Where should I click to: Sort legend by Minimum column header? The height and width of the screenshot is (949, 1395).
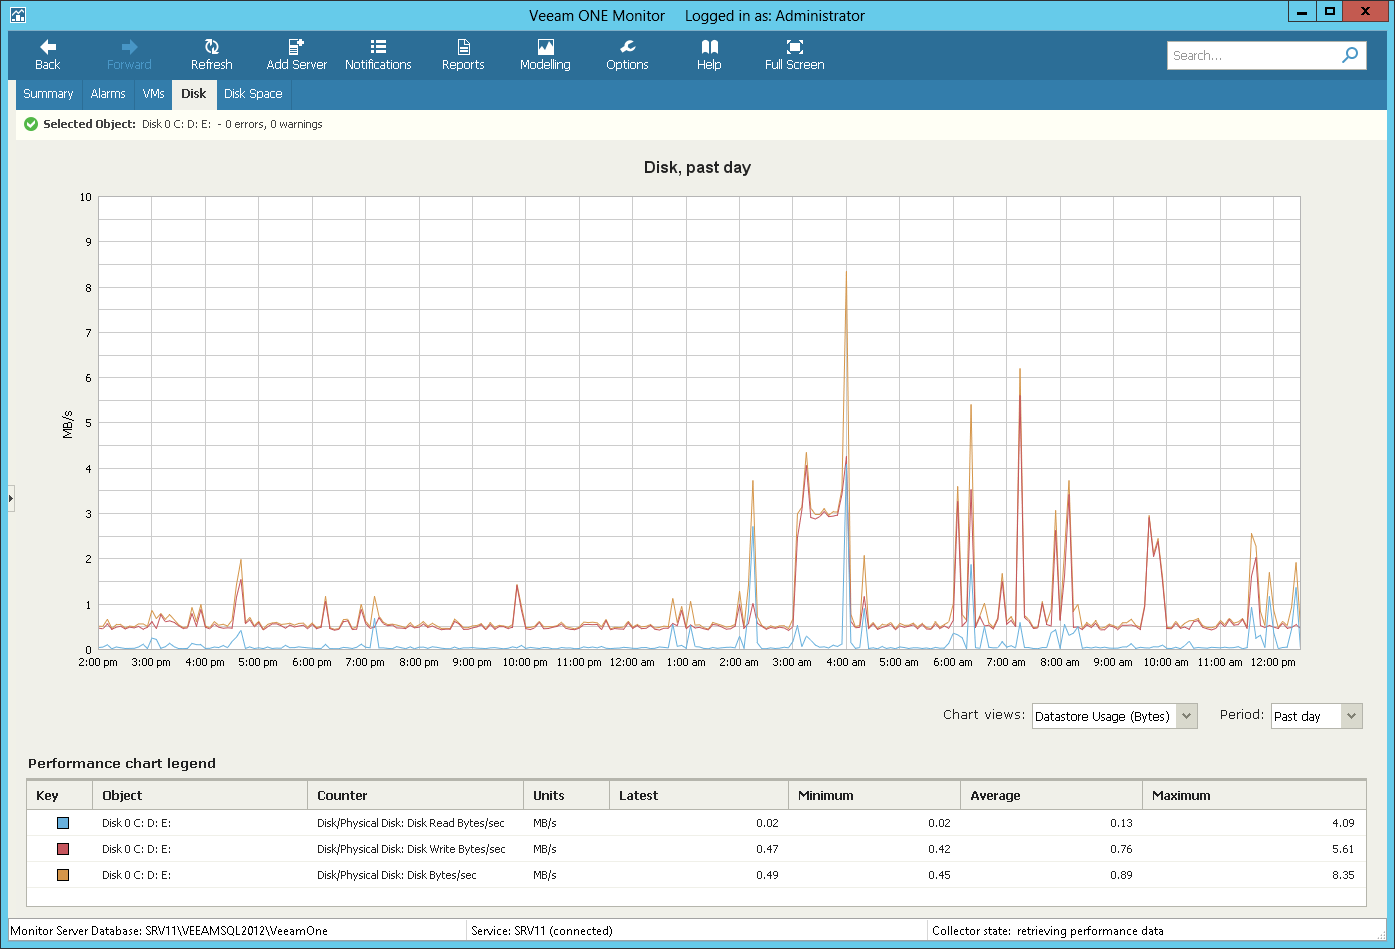[875, 796]
